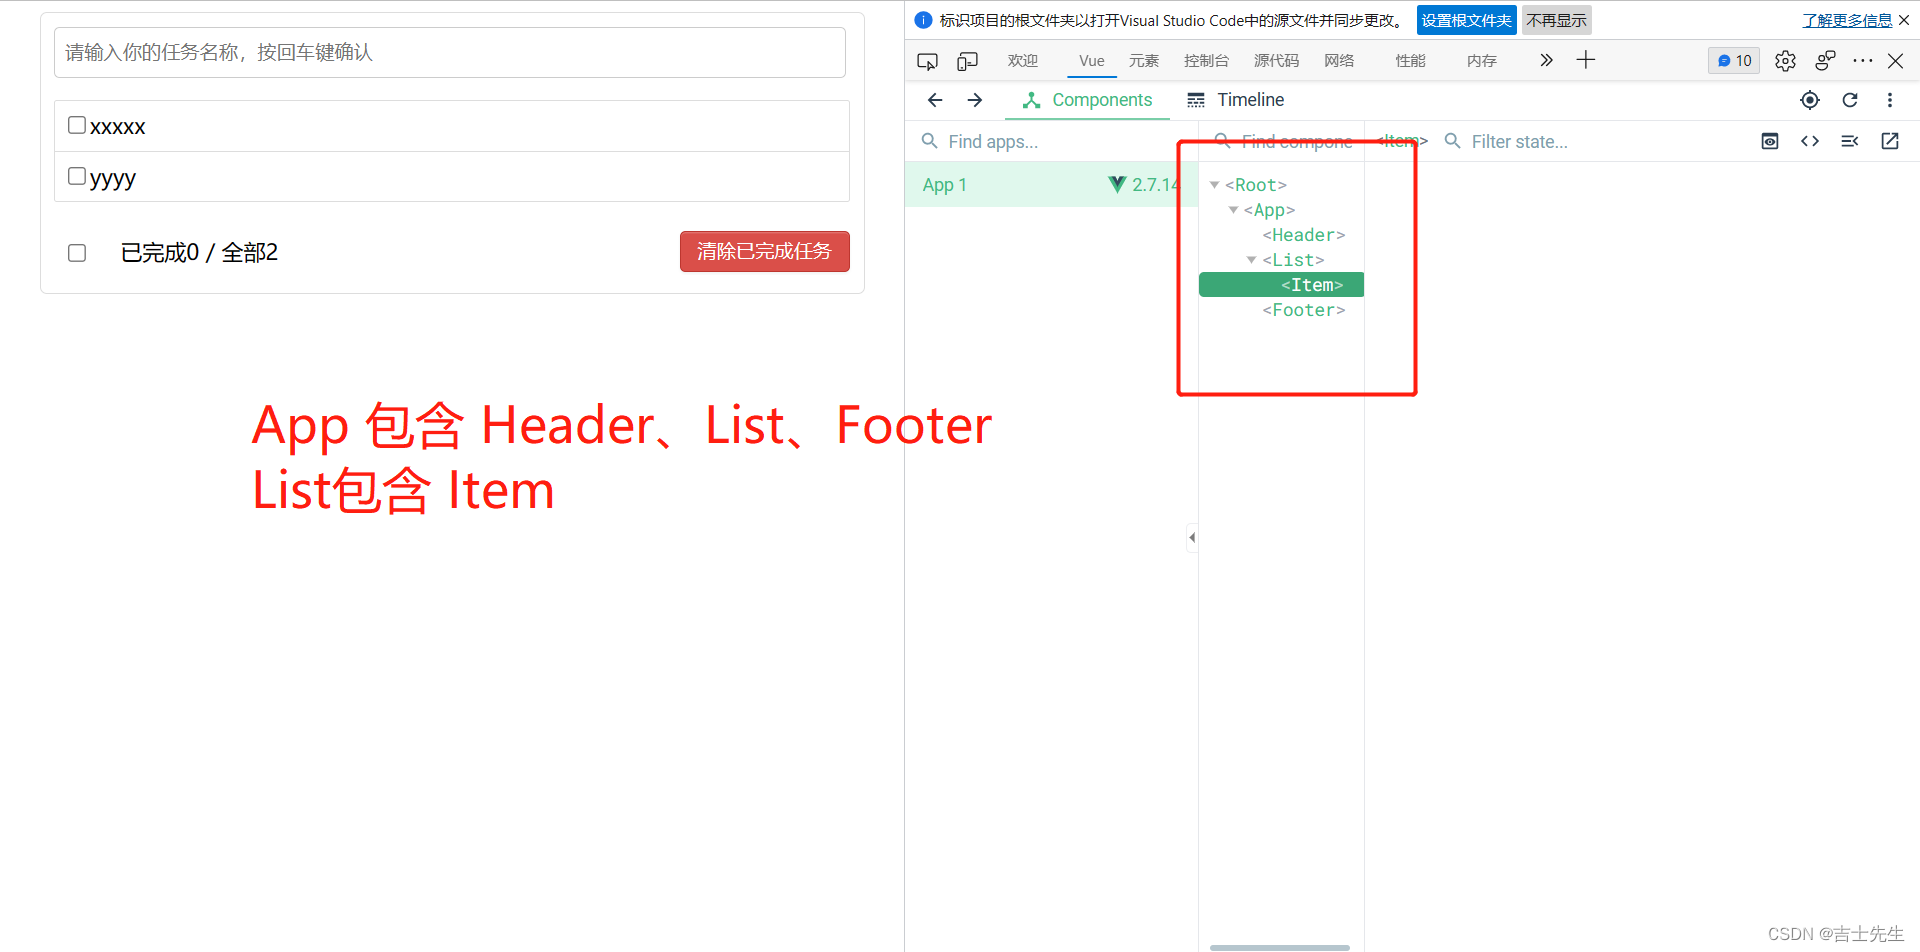Open the 内存 tab

click(1482, 61)
